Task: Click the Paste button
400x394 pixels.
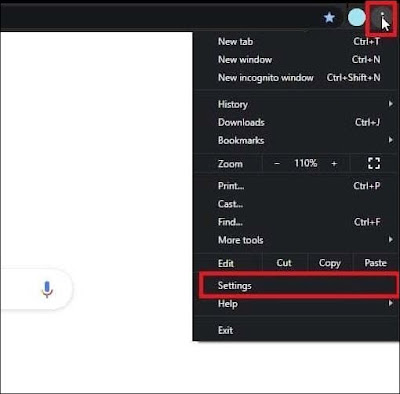Action: [x=376, y=263]
